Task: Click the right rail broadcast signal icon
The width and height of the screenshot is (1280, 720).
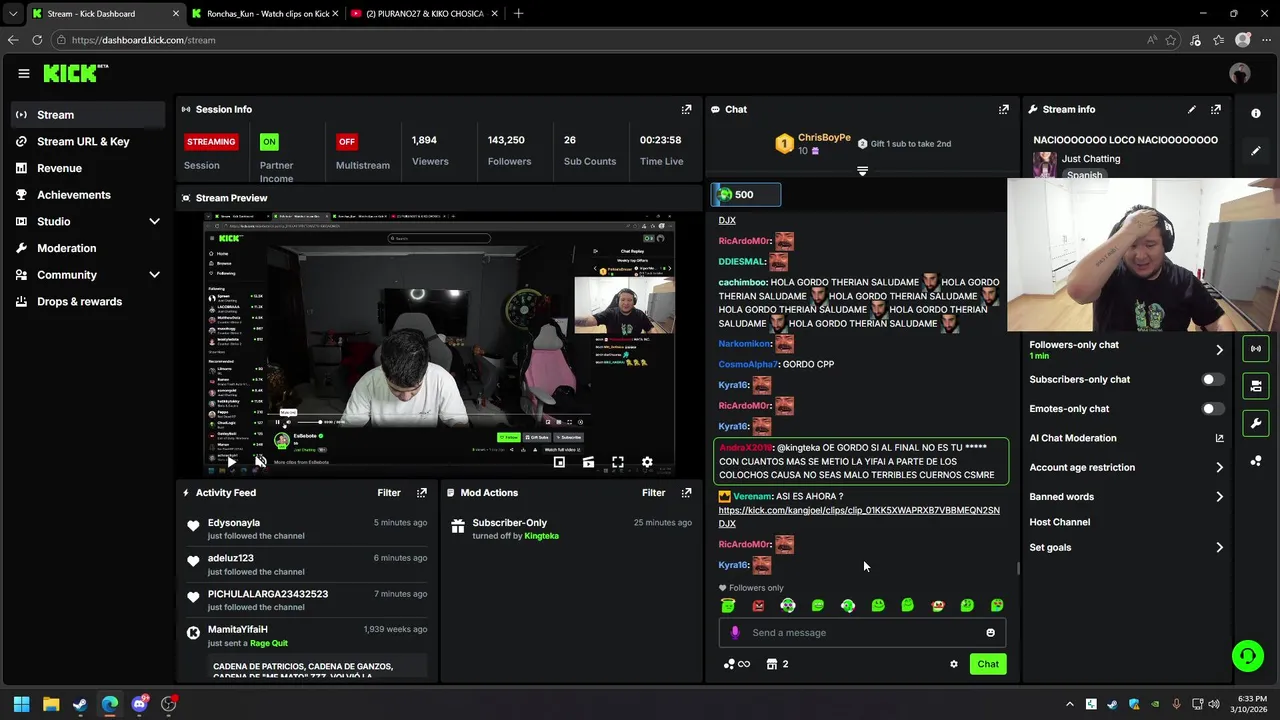Action: click(1256, 348)
